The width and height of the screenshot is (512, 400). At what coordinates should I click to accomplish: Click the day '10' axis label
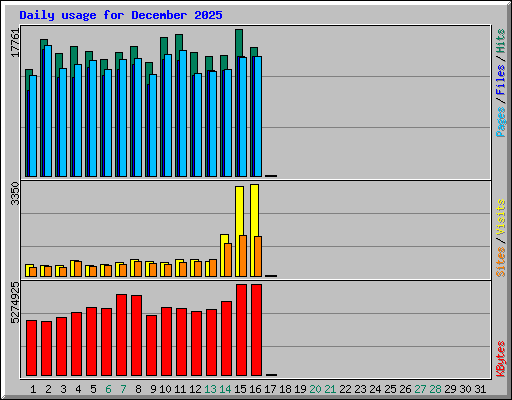point(165,389)
